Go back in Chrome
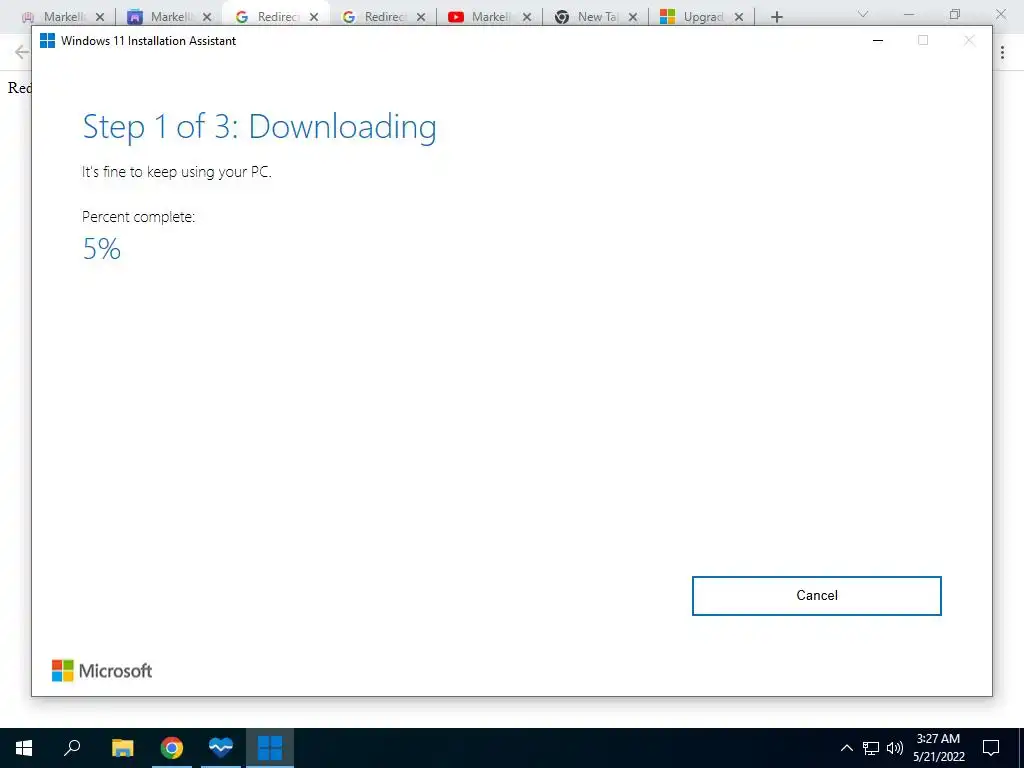 click(x=22, y=52)
